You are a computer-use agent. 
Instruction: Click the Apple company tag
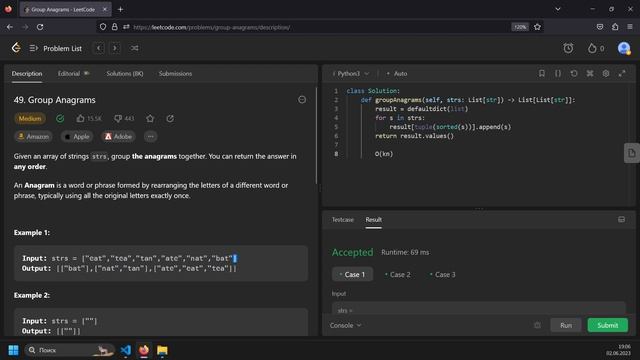tap(77, 136)
